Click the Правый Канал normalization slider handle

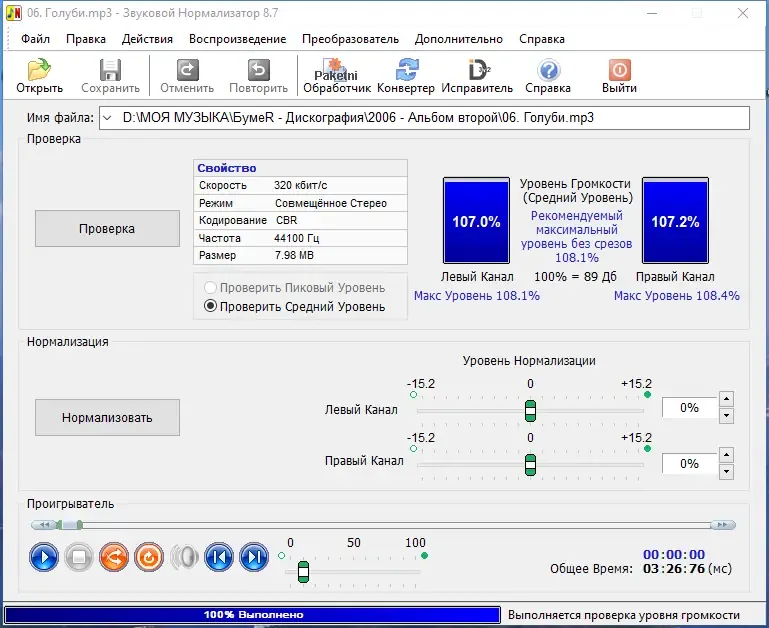coord(530,465)
